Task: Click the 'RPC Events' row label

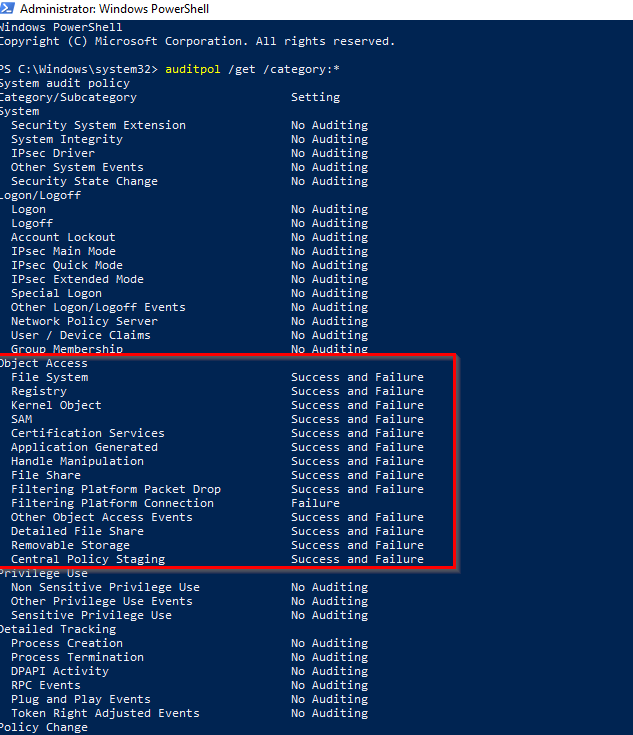Action: pyautogui.click(x=46, y=685)
